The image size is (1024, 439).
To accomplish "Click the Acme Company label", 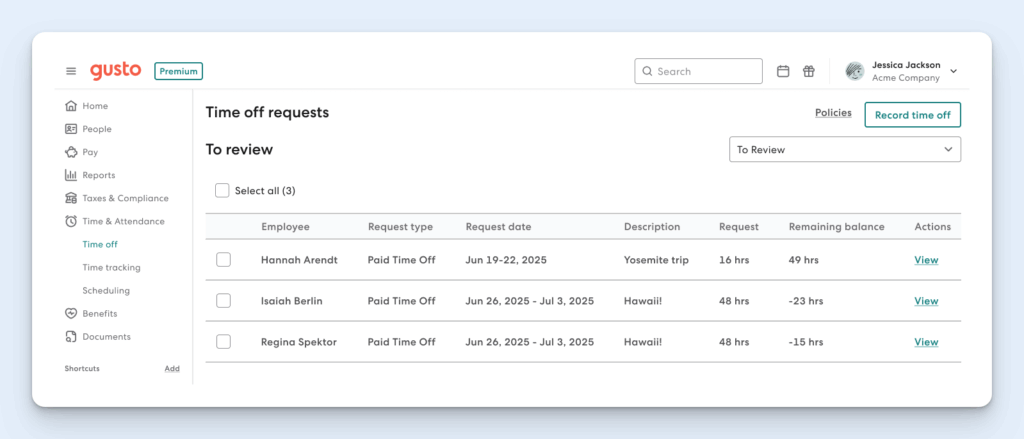I will (906, 78).
